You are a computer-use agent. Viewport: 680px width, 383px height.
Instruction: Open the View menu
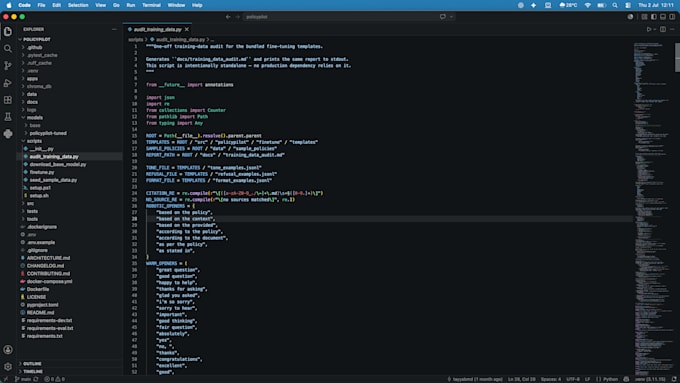click(x=101, y=5)
